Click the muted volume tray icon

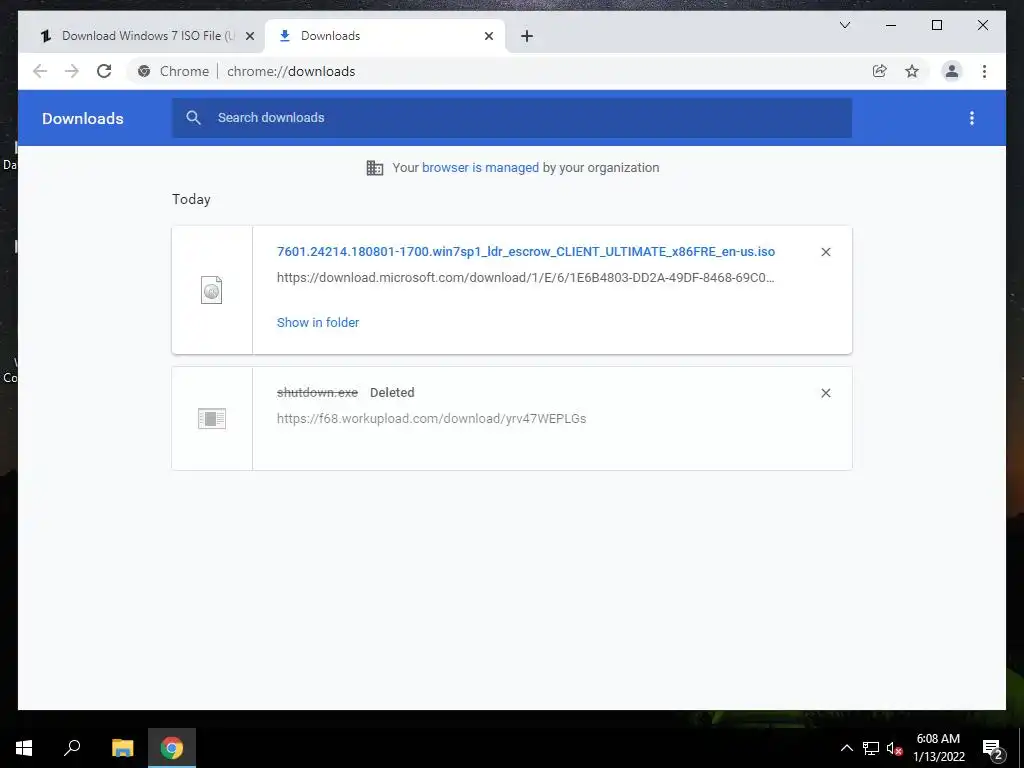click(x=894, y=748)
